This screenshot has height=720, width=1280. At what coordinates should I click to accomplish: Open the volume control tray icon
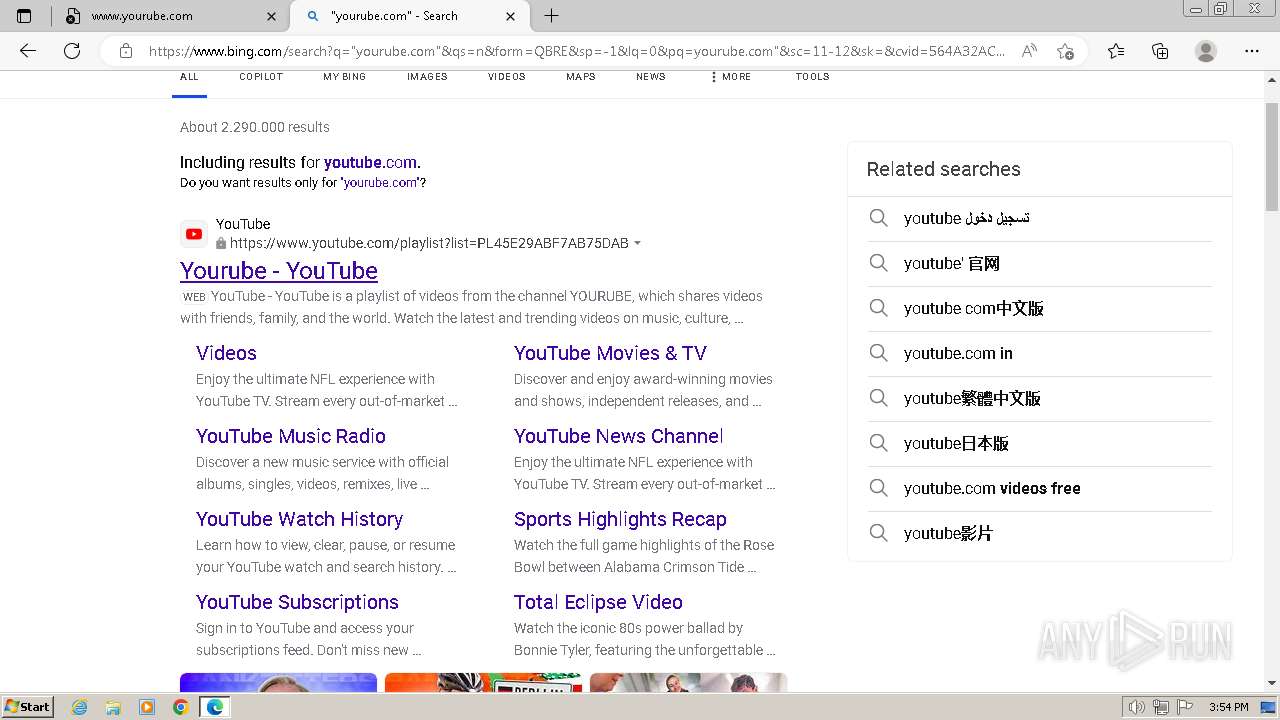(1137, 707)
